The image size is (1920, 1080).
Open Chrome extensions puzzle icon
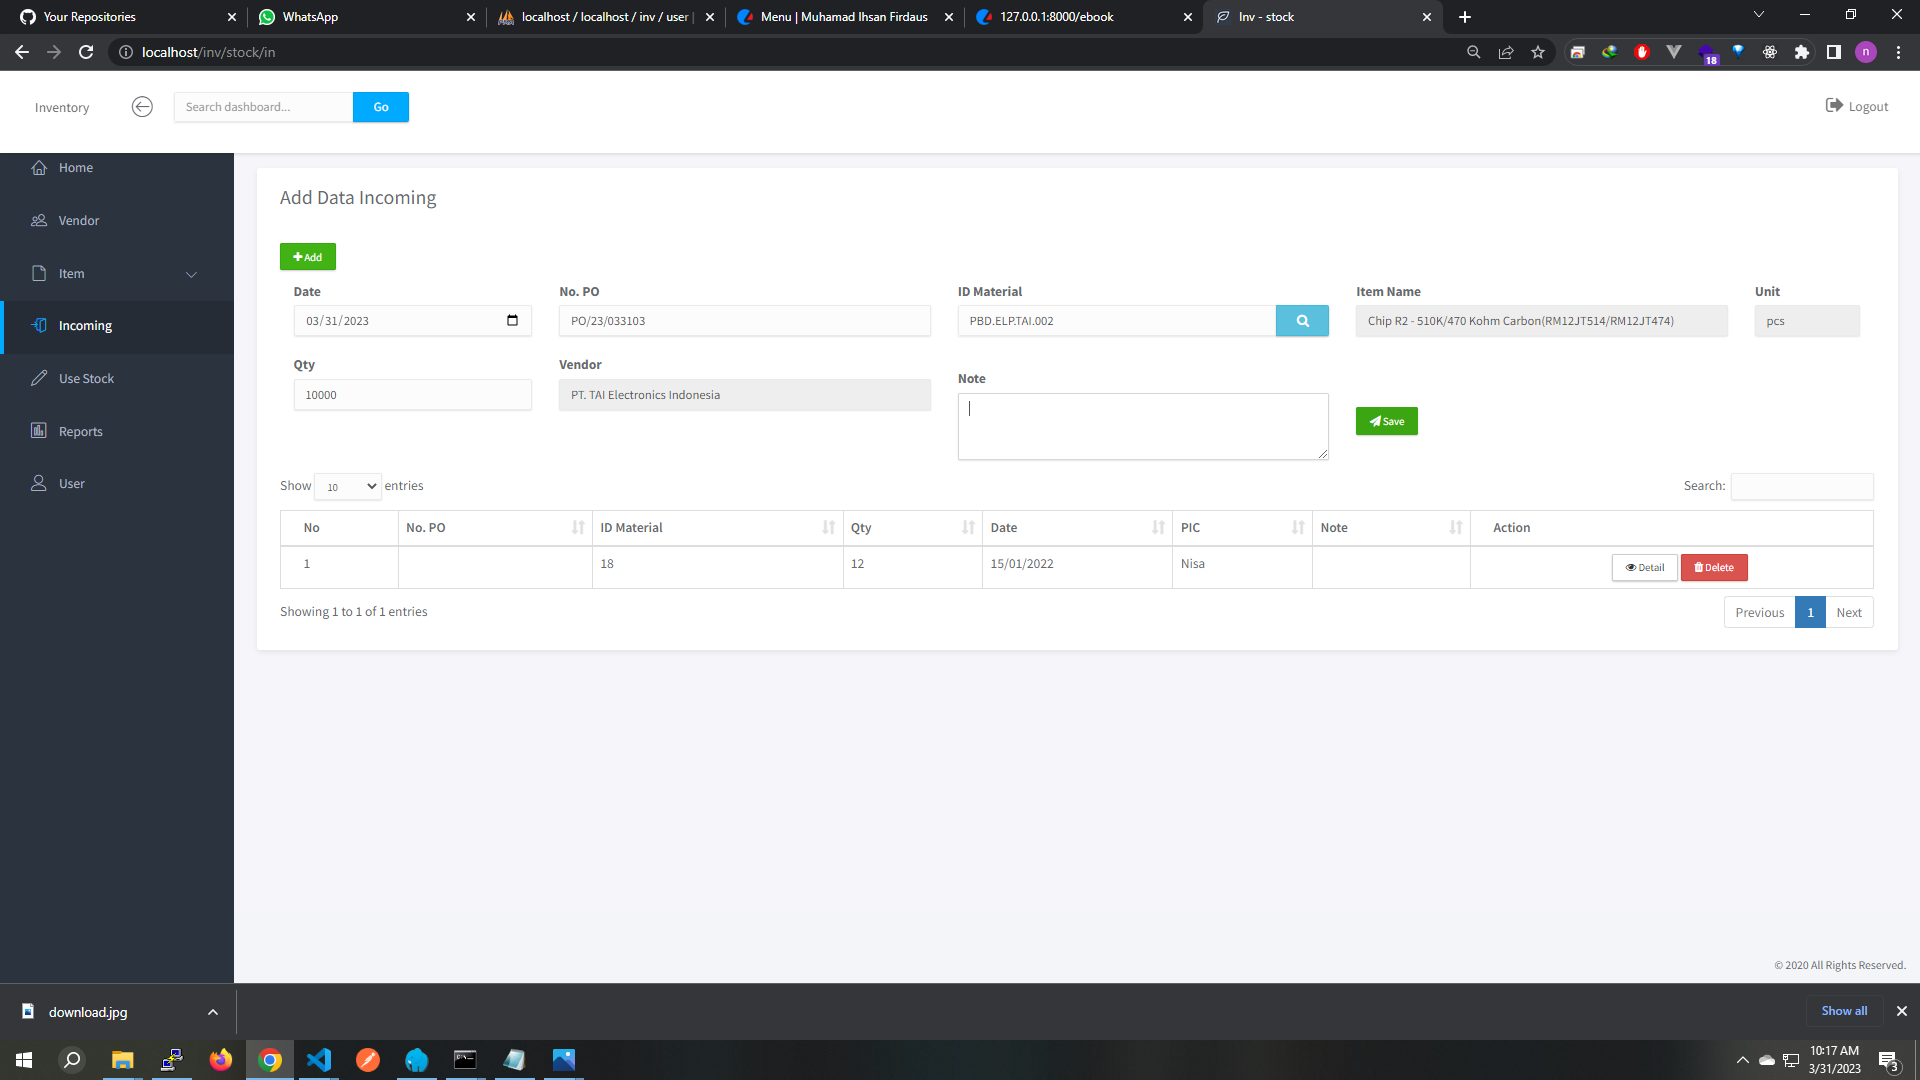1802,52
